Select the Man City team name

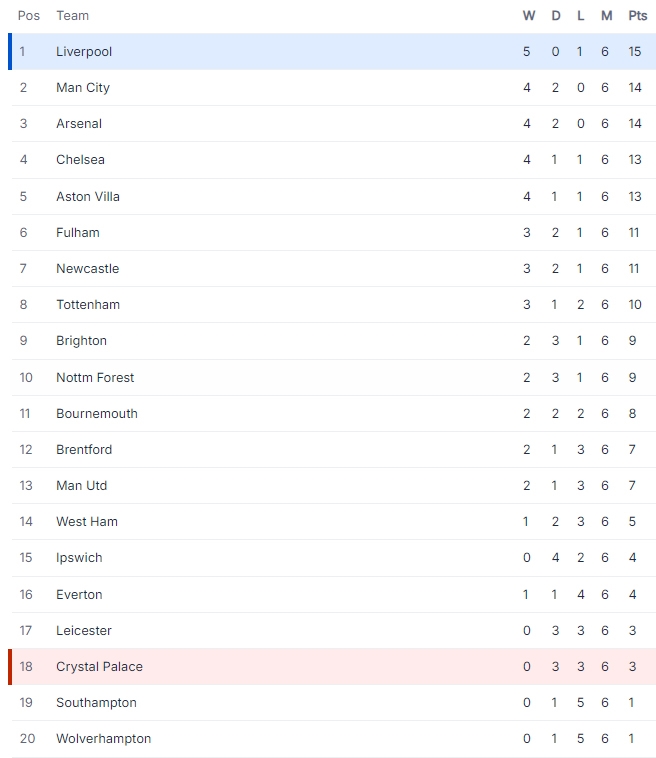pos(83,87)
